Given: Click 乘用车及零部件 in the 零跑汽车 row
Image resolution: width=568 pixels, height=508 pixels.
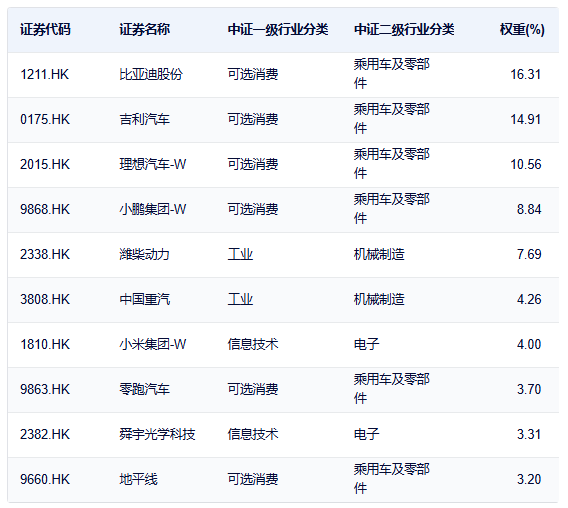Looking at the screenshot, I should [392, 389].
